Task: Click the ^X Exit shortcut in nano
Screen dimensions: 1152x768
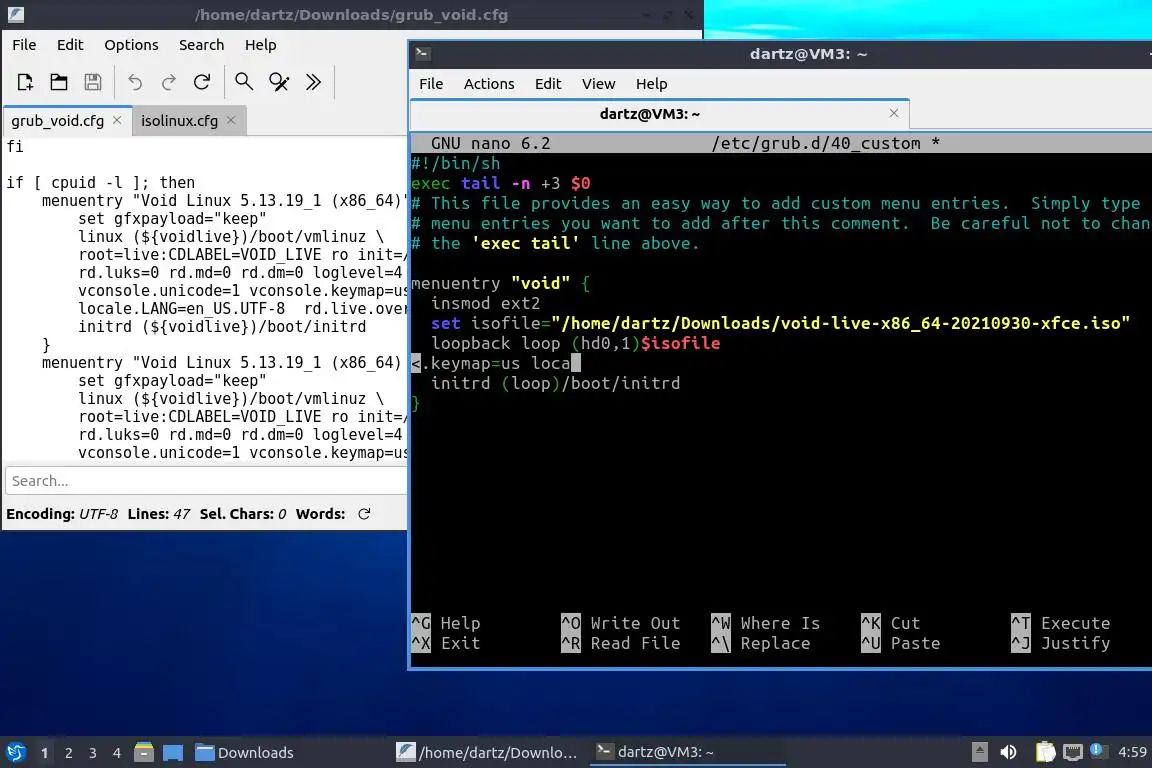Action: point(446,643)
